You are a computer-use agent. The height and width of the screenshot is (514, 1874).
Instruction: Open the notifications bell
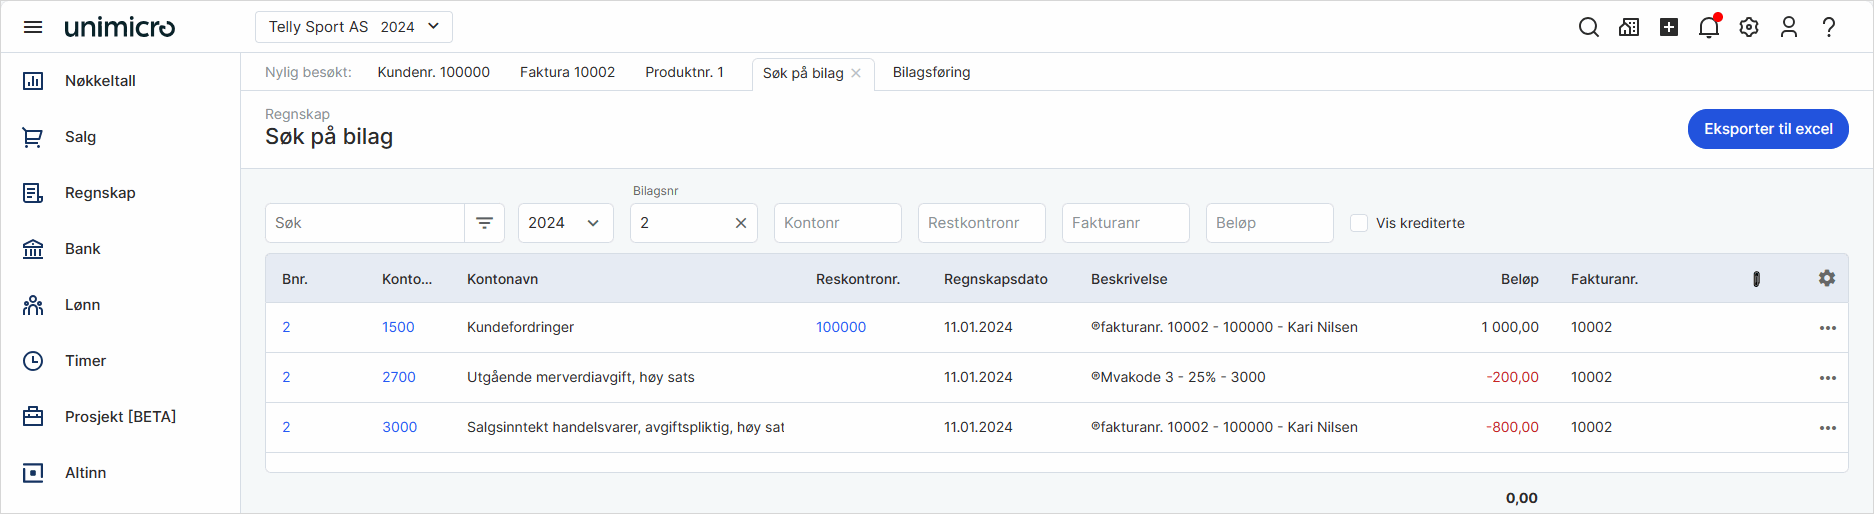[1708, 27]
